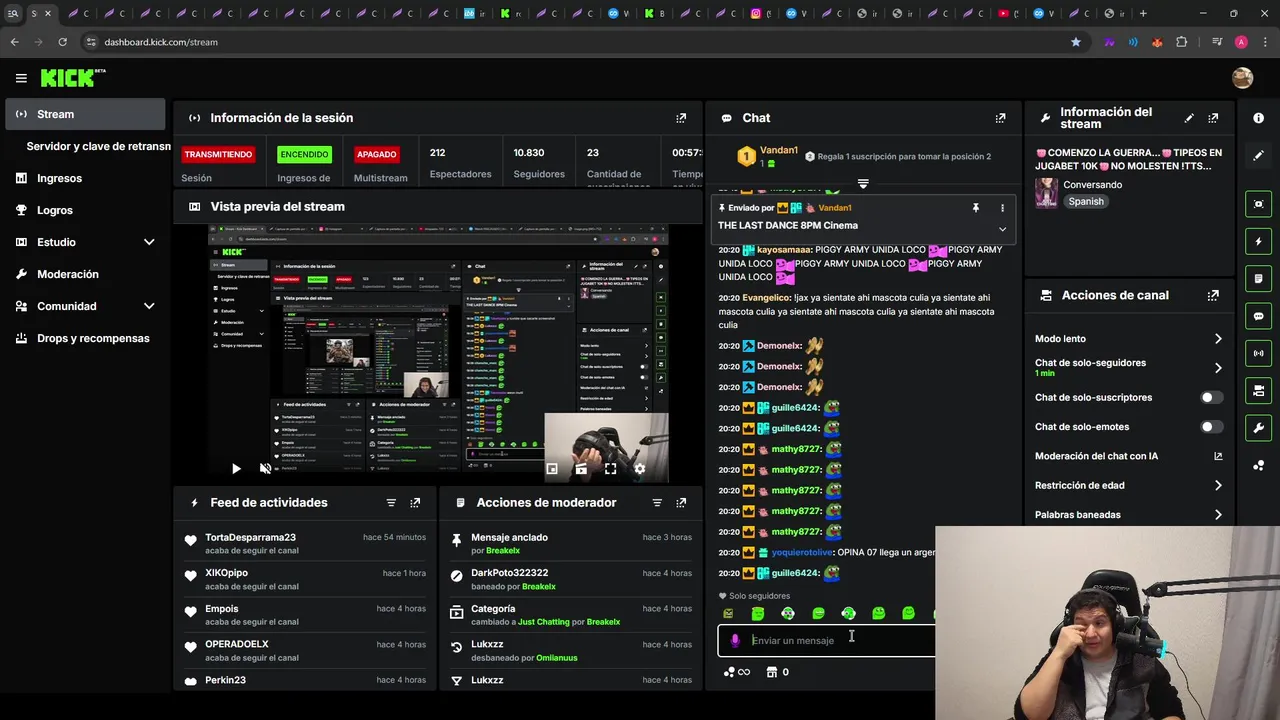Pop out the Información del stream panel
The image size is (1280, 720).
[x=1213, y=118]
